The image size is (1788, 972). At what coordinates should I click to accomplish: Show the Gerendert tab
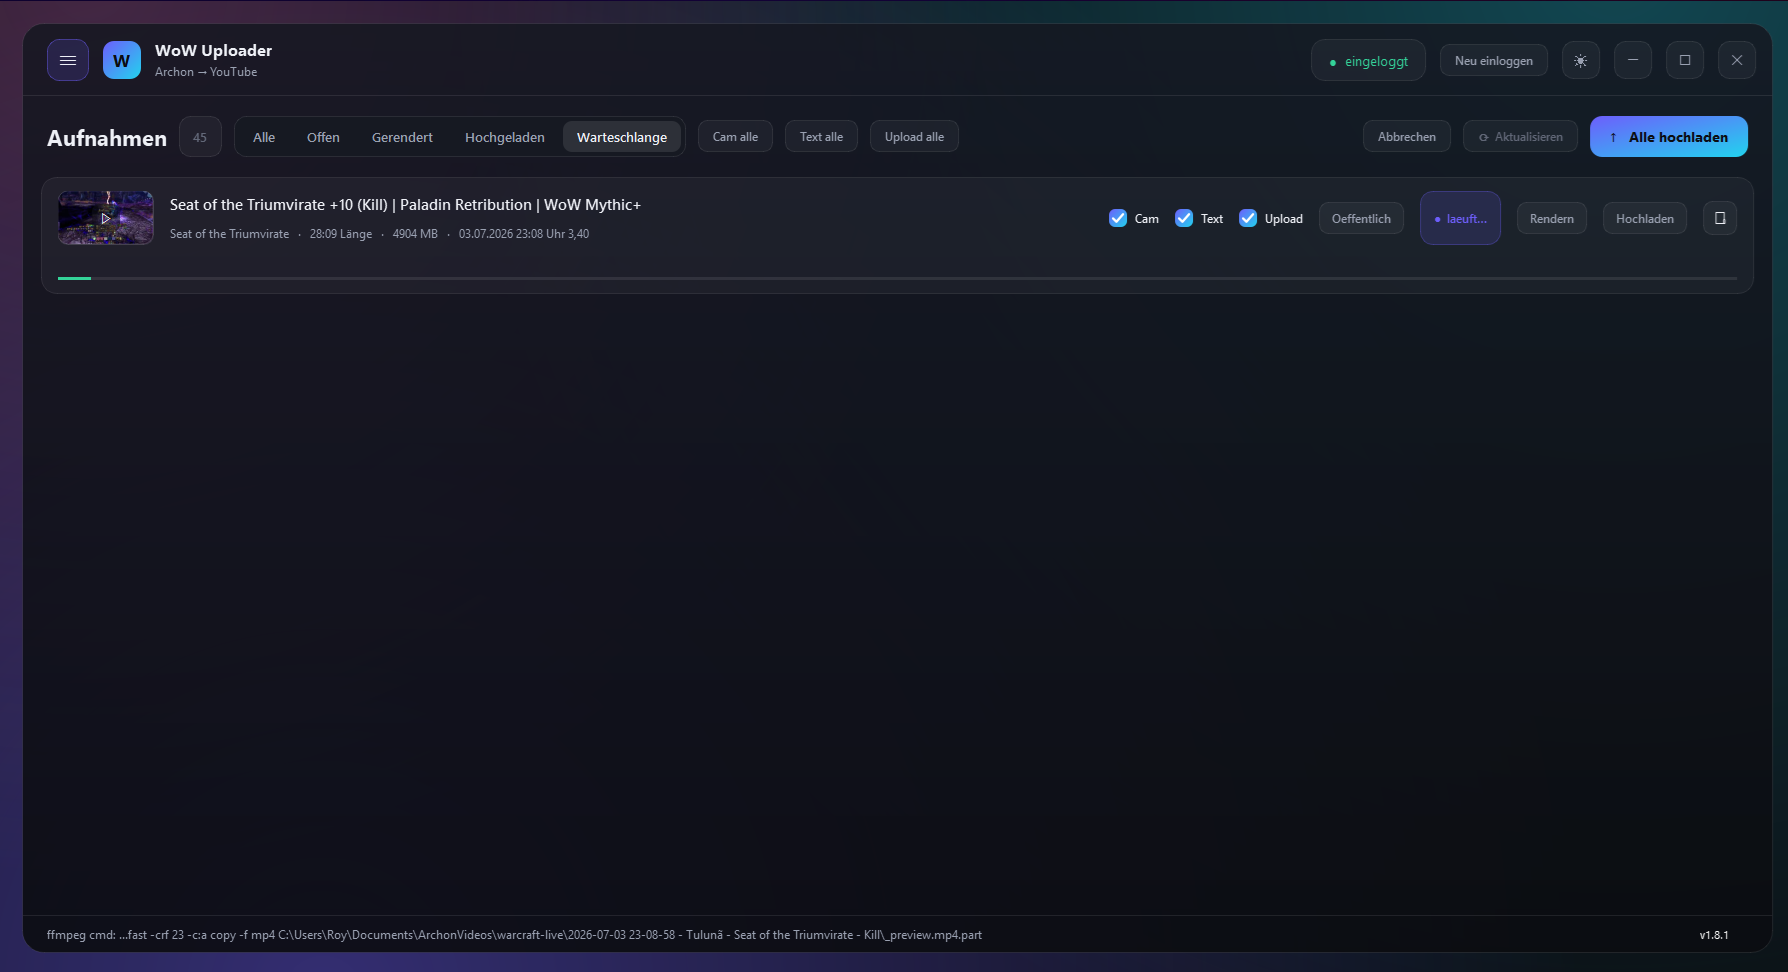click(402, 137)
